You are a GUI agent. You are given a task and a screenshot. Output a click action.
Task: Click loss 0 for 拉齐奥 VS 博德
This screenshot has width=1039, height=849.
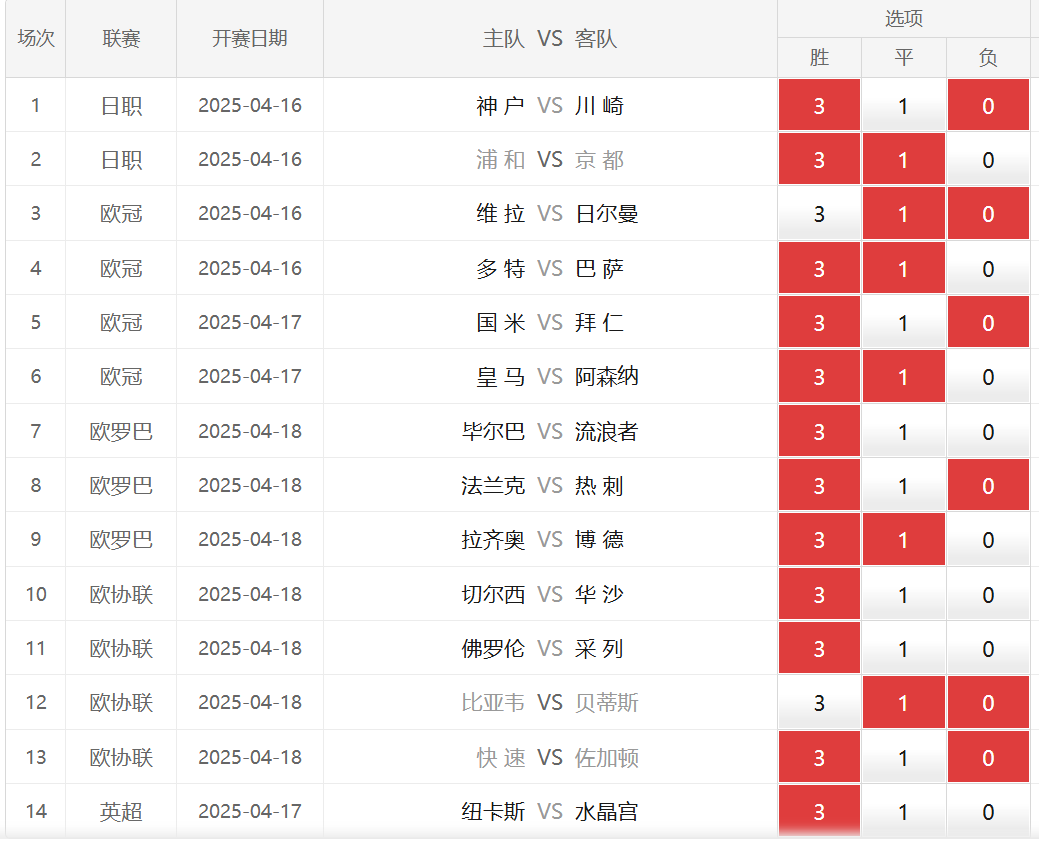click(x=988, y=539)
